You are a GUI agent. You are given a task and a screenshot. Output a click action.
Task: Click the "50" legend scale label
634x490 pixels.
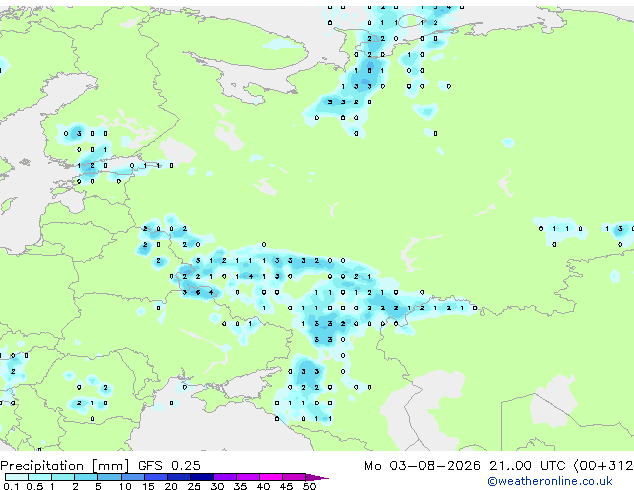(309, 486)
